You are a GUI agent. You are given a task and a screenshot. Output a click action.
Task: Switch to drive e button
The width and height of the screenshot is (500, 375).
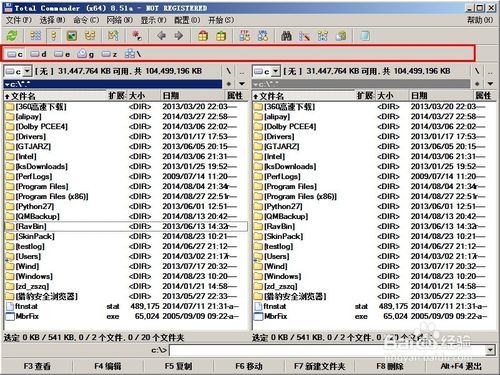62,54
